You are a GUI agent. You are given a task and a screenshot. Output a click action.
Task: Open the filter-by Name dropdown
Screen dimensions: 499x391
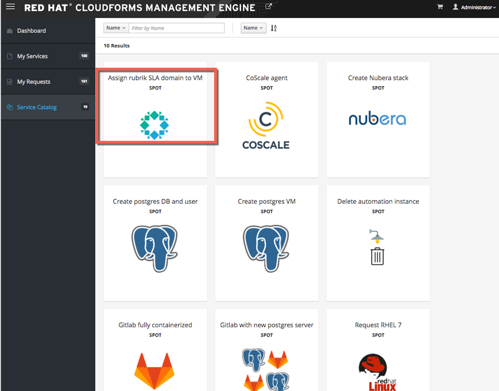click(x=115, y=28)
